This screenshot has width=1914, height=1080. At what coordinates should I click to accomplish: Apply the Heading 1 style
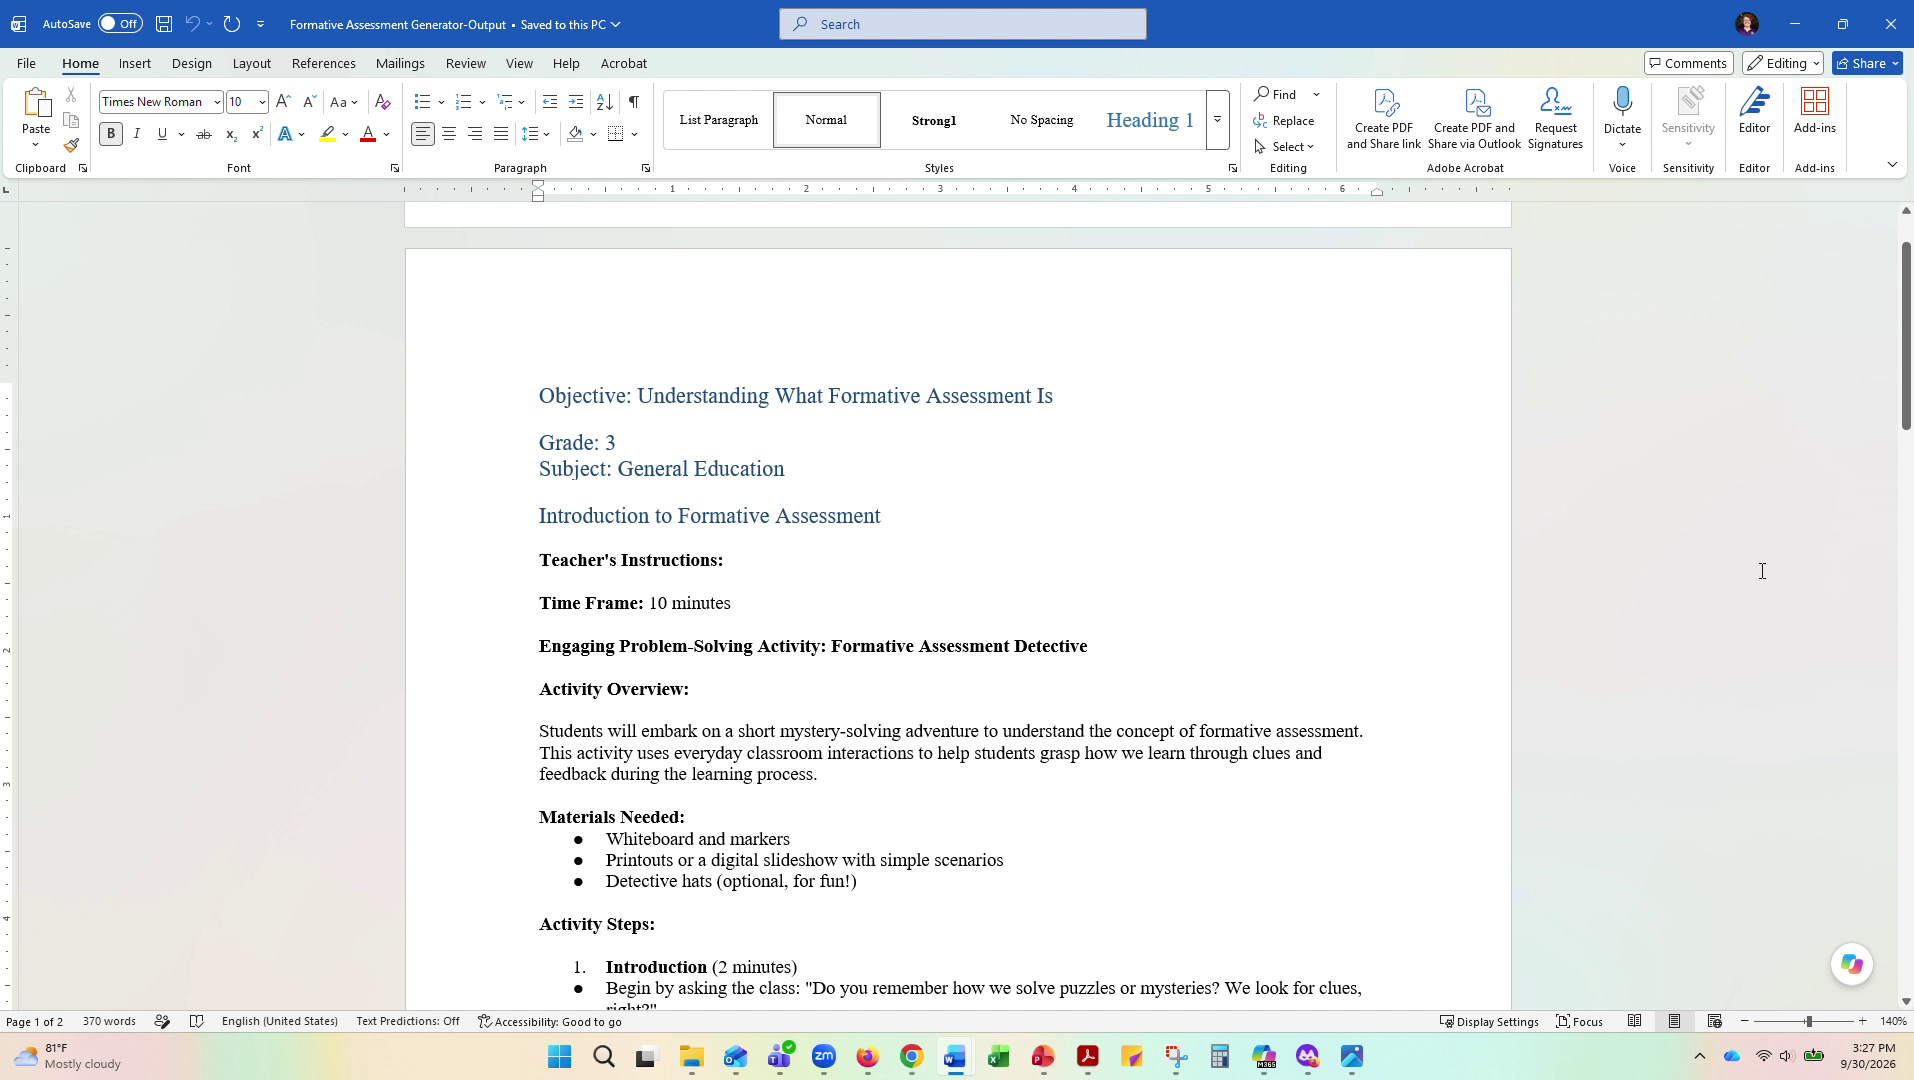[x=1150, y=120]
